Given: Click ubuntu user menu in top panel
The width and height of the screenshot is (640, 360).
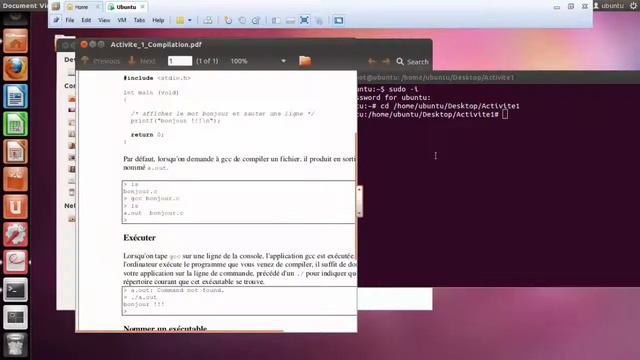Looking at the screenshot, I should click(610, 6).
